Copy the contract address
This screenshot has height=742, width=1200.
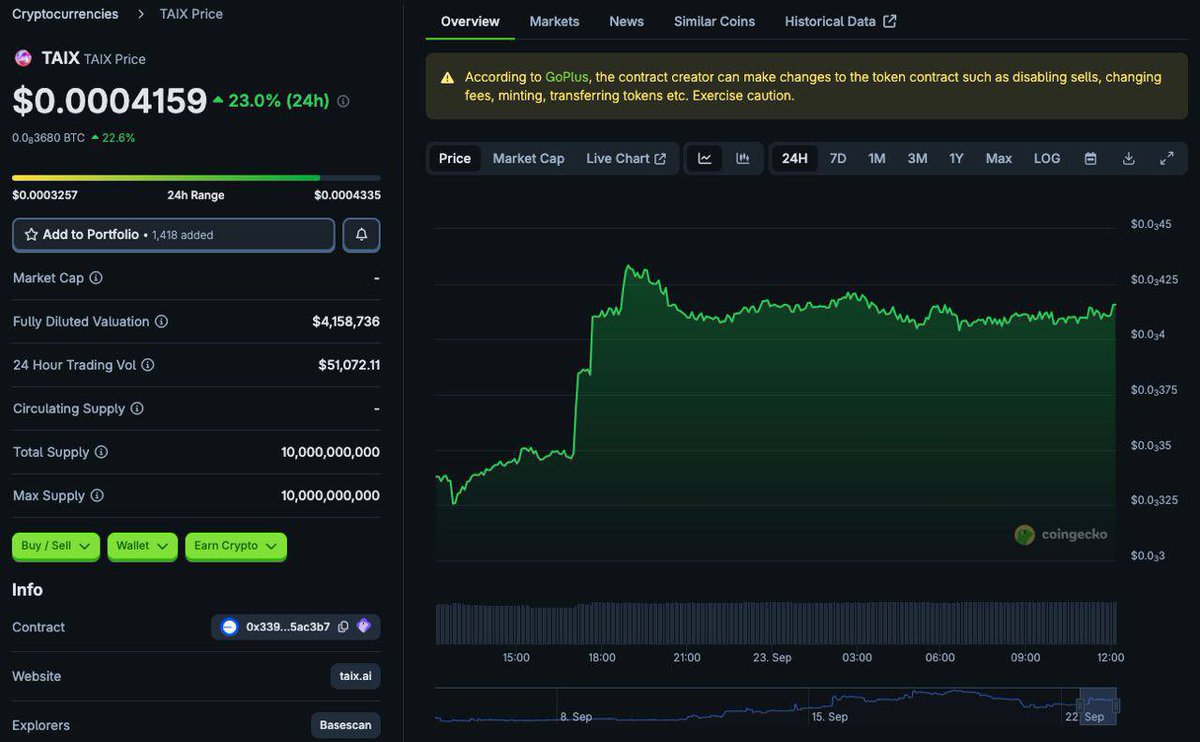click(x=343, y=627)
